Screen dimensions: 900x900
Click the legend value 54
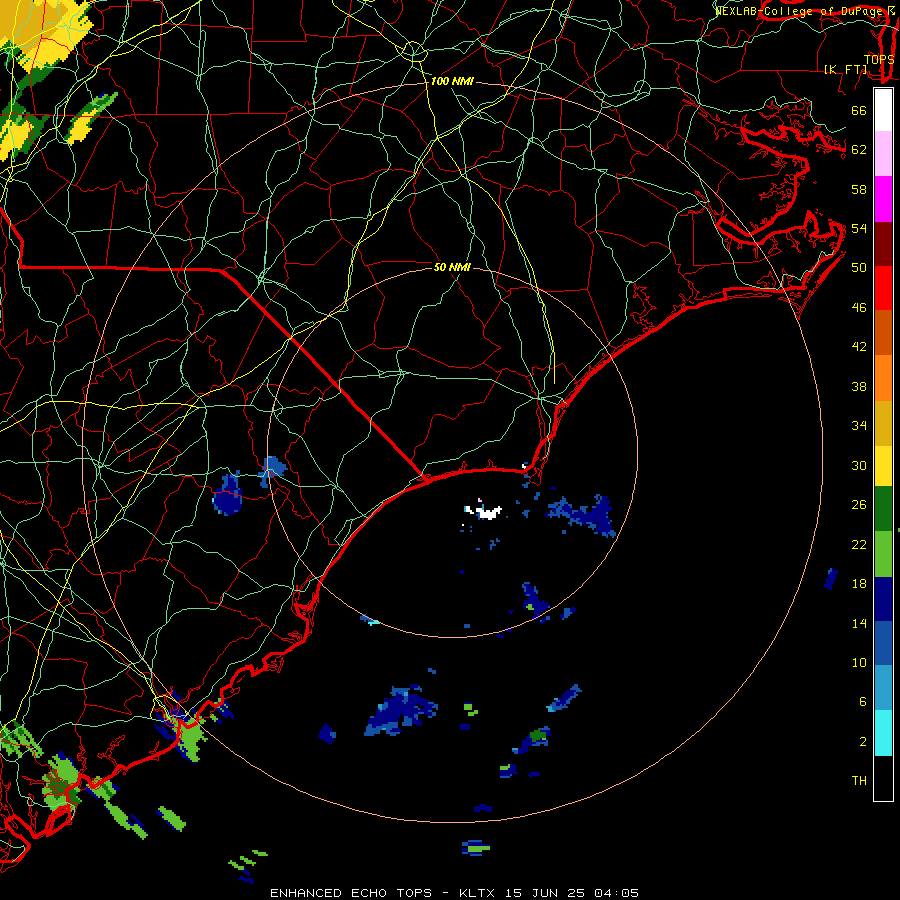click(859, 228)
